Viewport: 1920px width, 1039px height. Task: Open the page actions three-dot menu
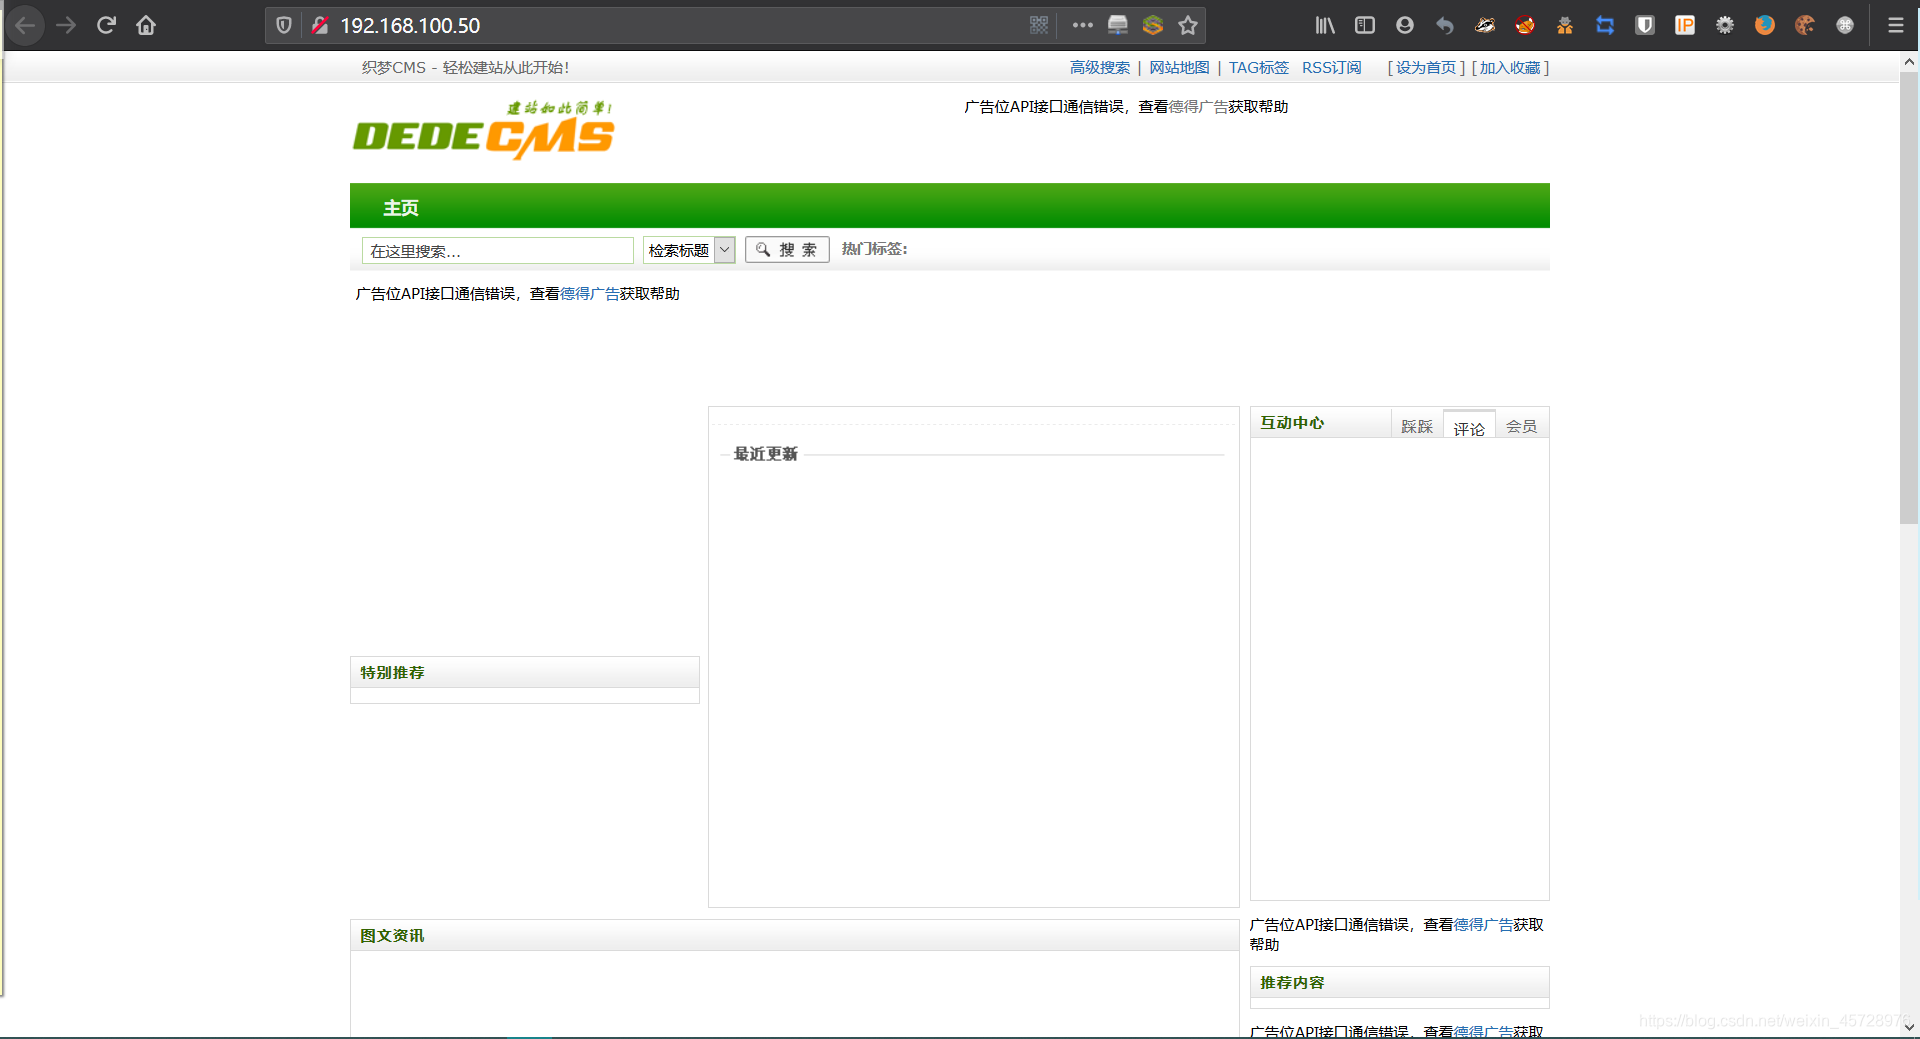click(1082, 25)
